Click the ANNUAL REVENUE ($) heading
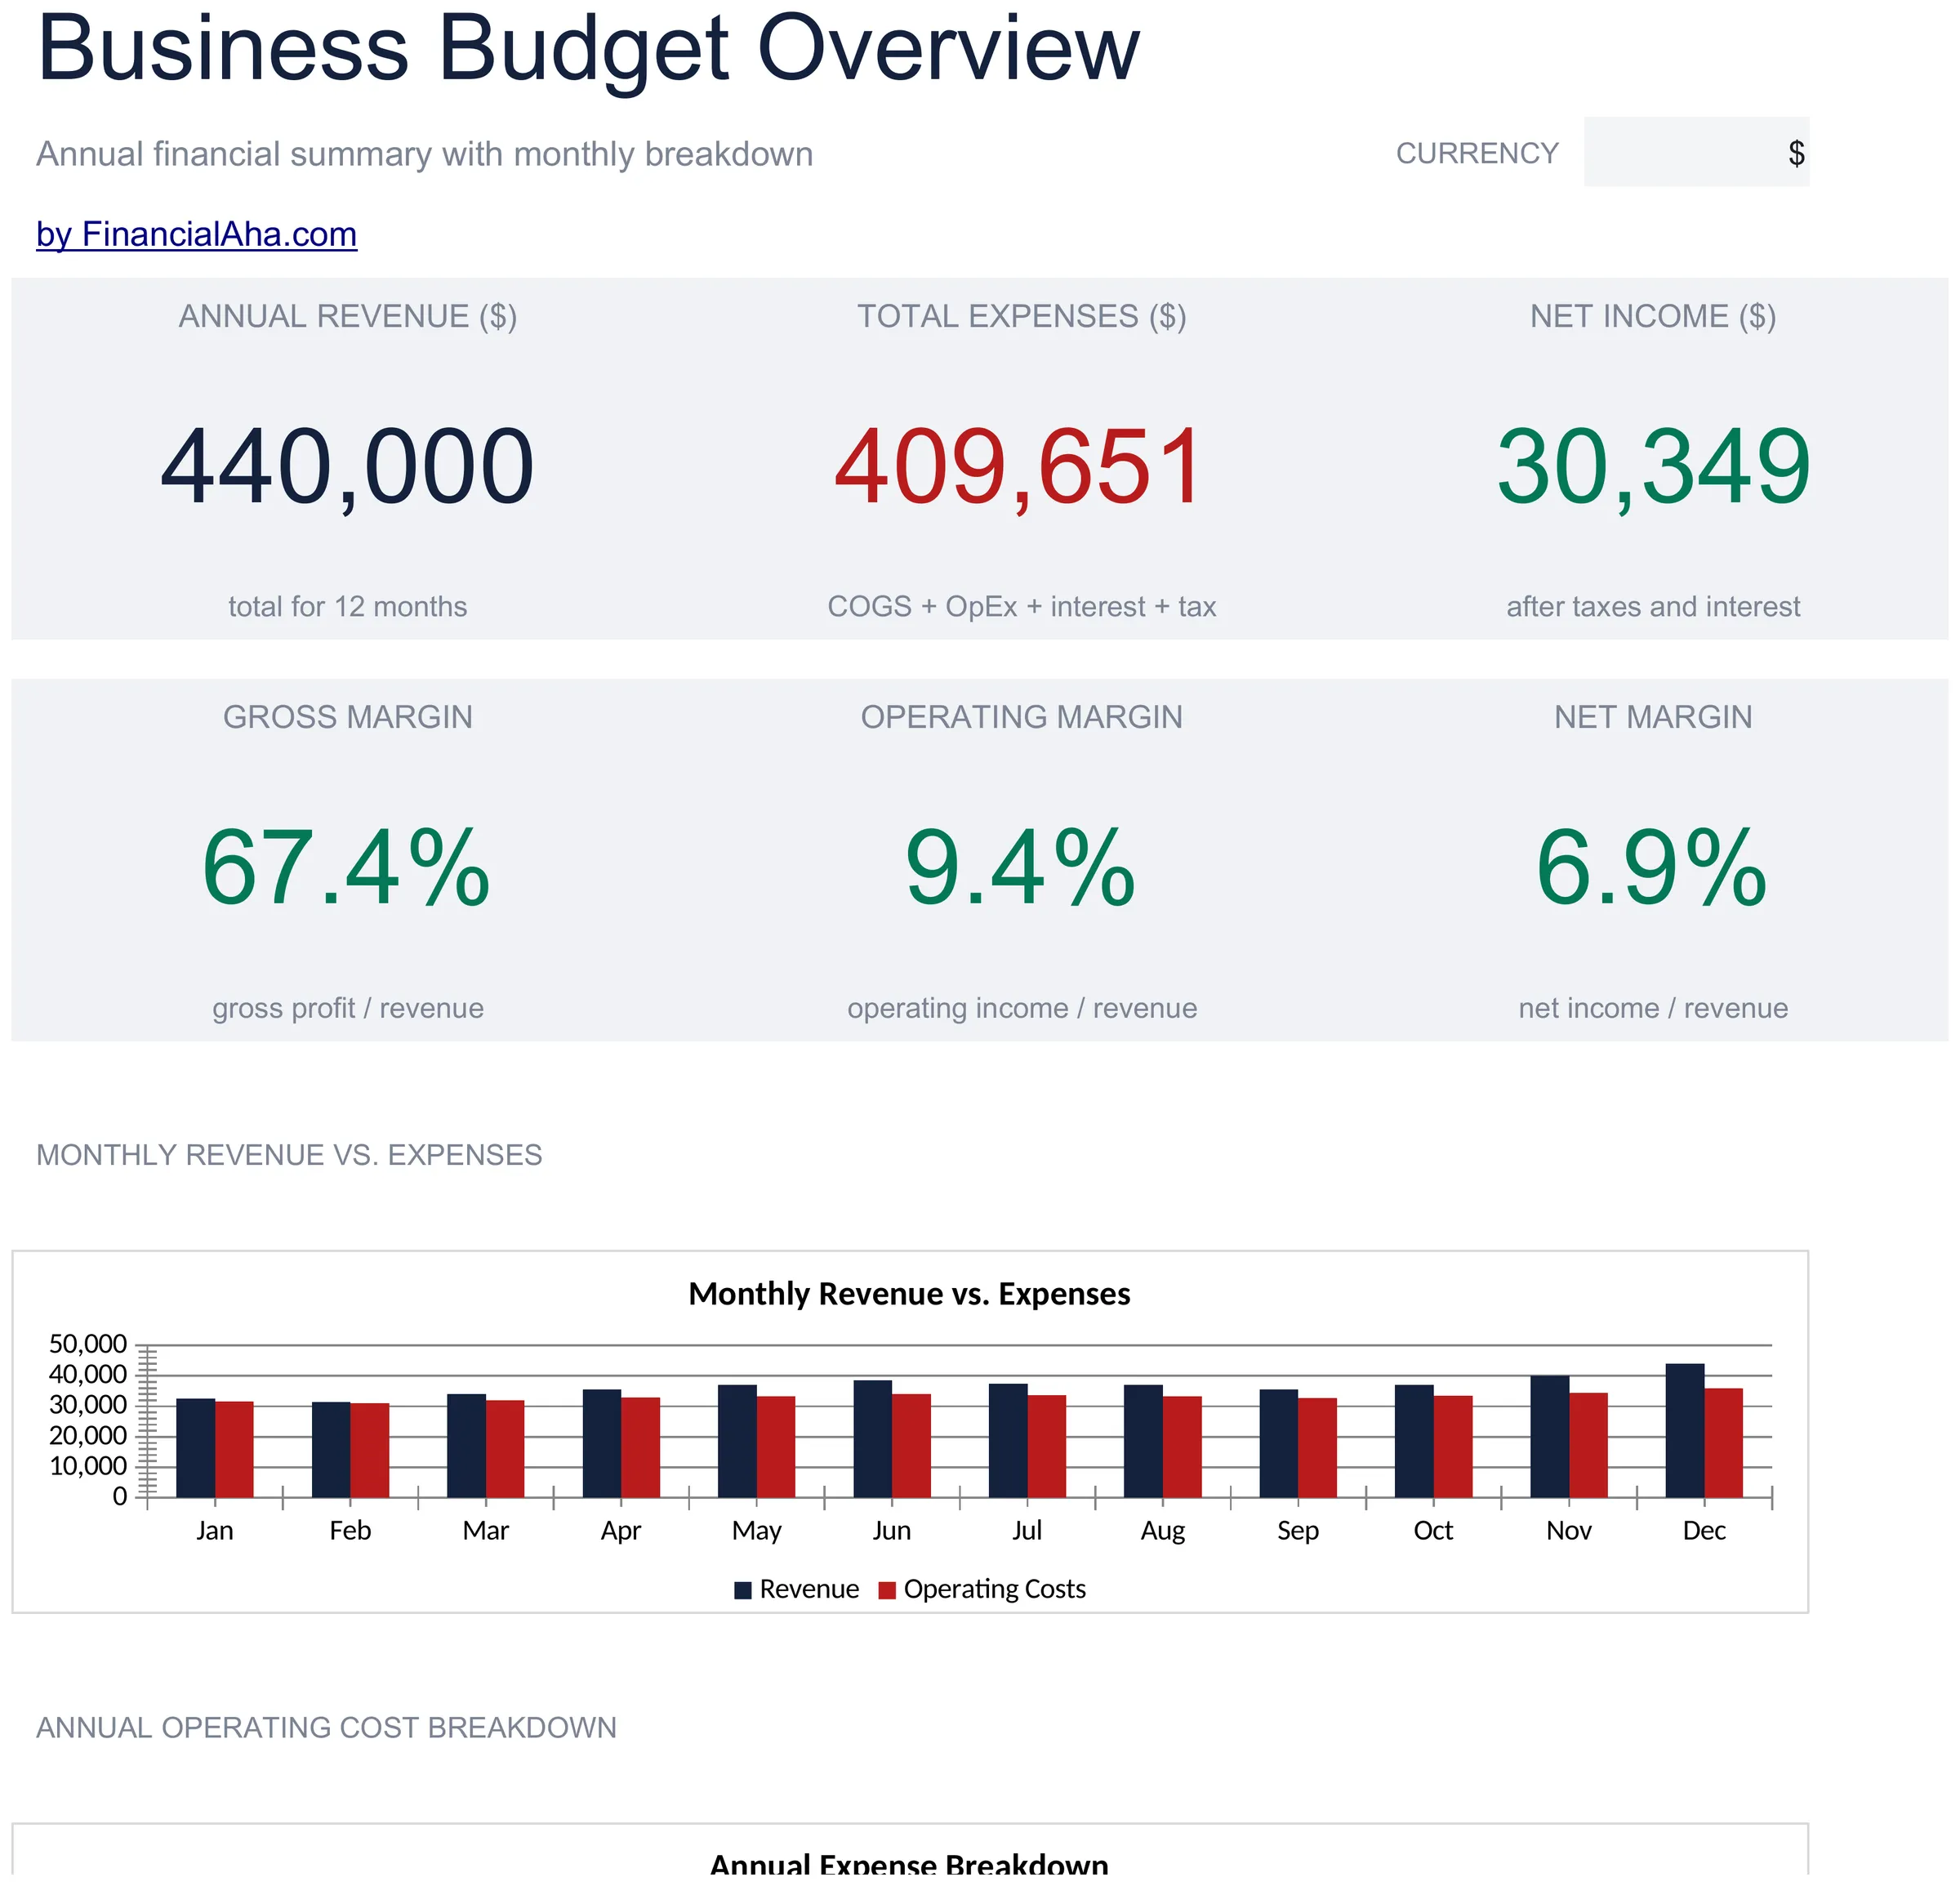The image size is (1960, 1886). [x=347, y=316]
